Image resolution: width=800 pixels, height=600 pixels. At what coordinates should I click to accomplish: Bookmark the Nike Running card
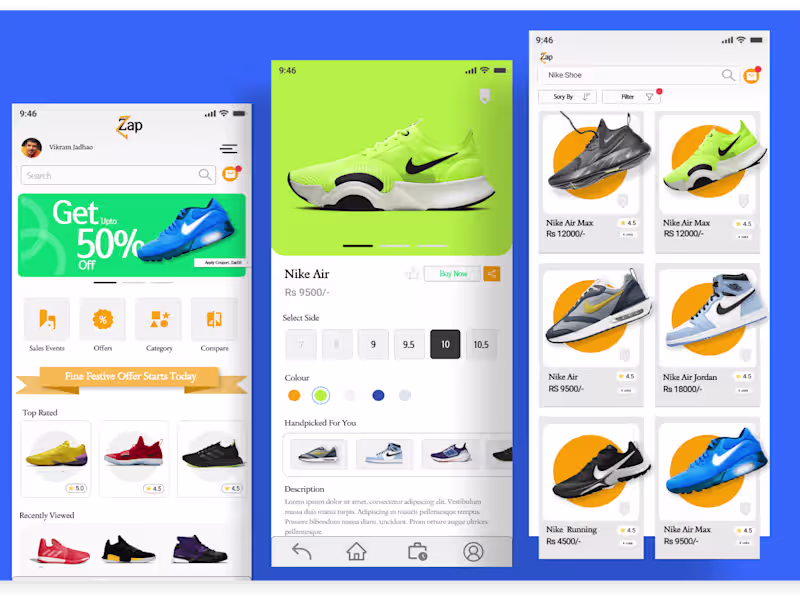(x=624, y=508)
